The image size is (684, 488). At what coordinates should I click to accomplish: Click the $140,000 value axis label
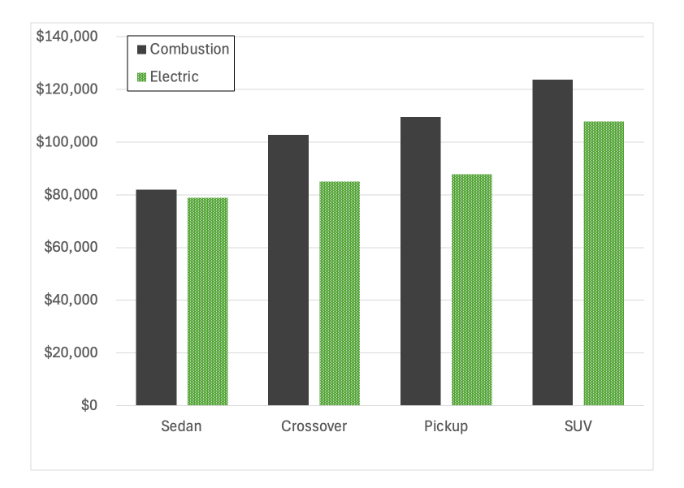67,37
